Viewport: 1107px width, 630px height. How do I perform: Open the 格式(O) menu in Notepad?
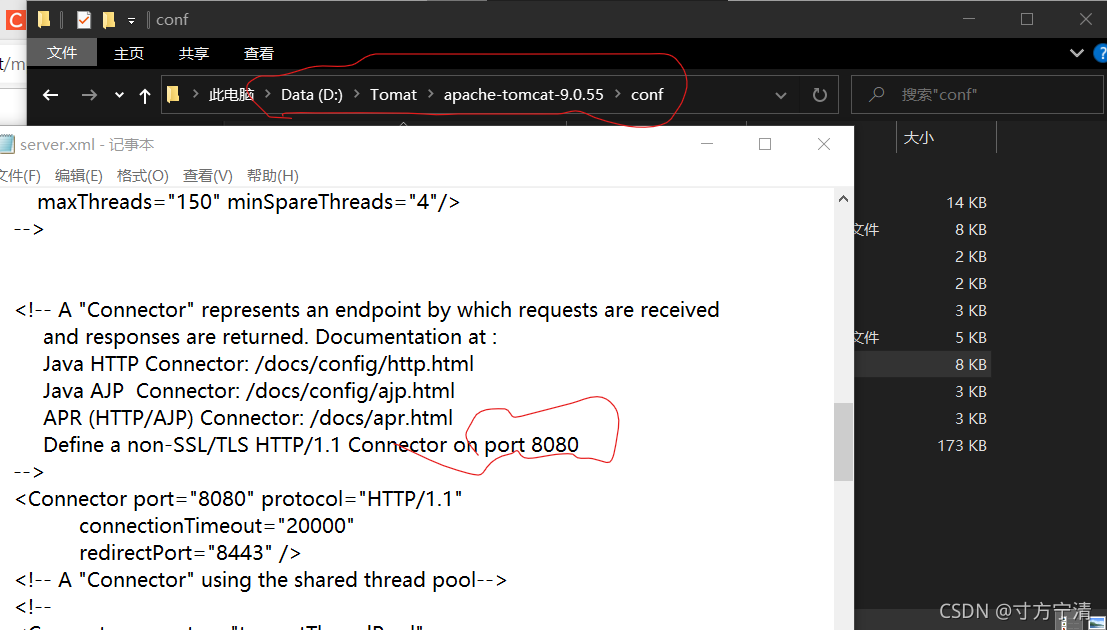[142, 175]
